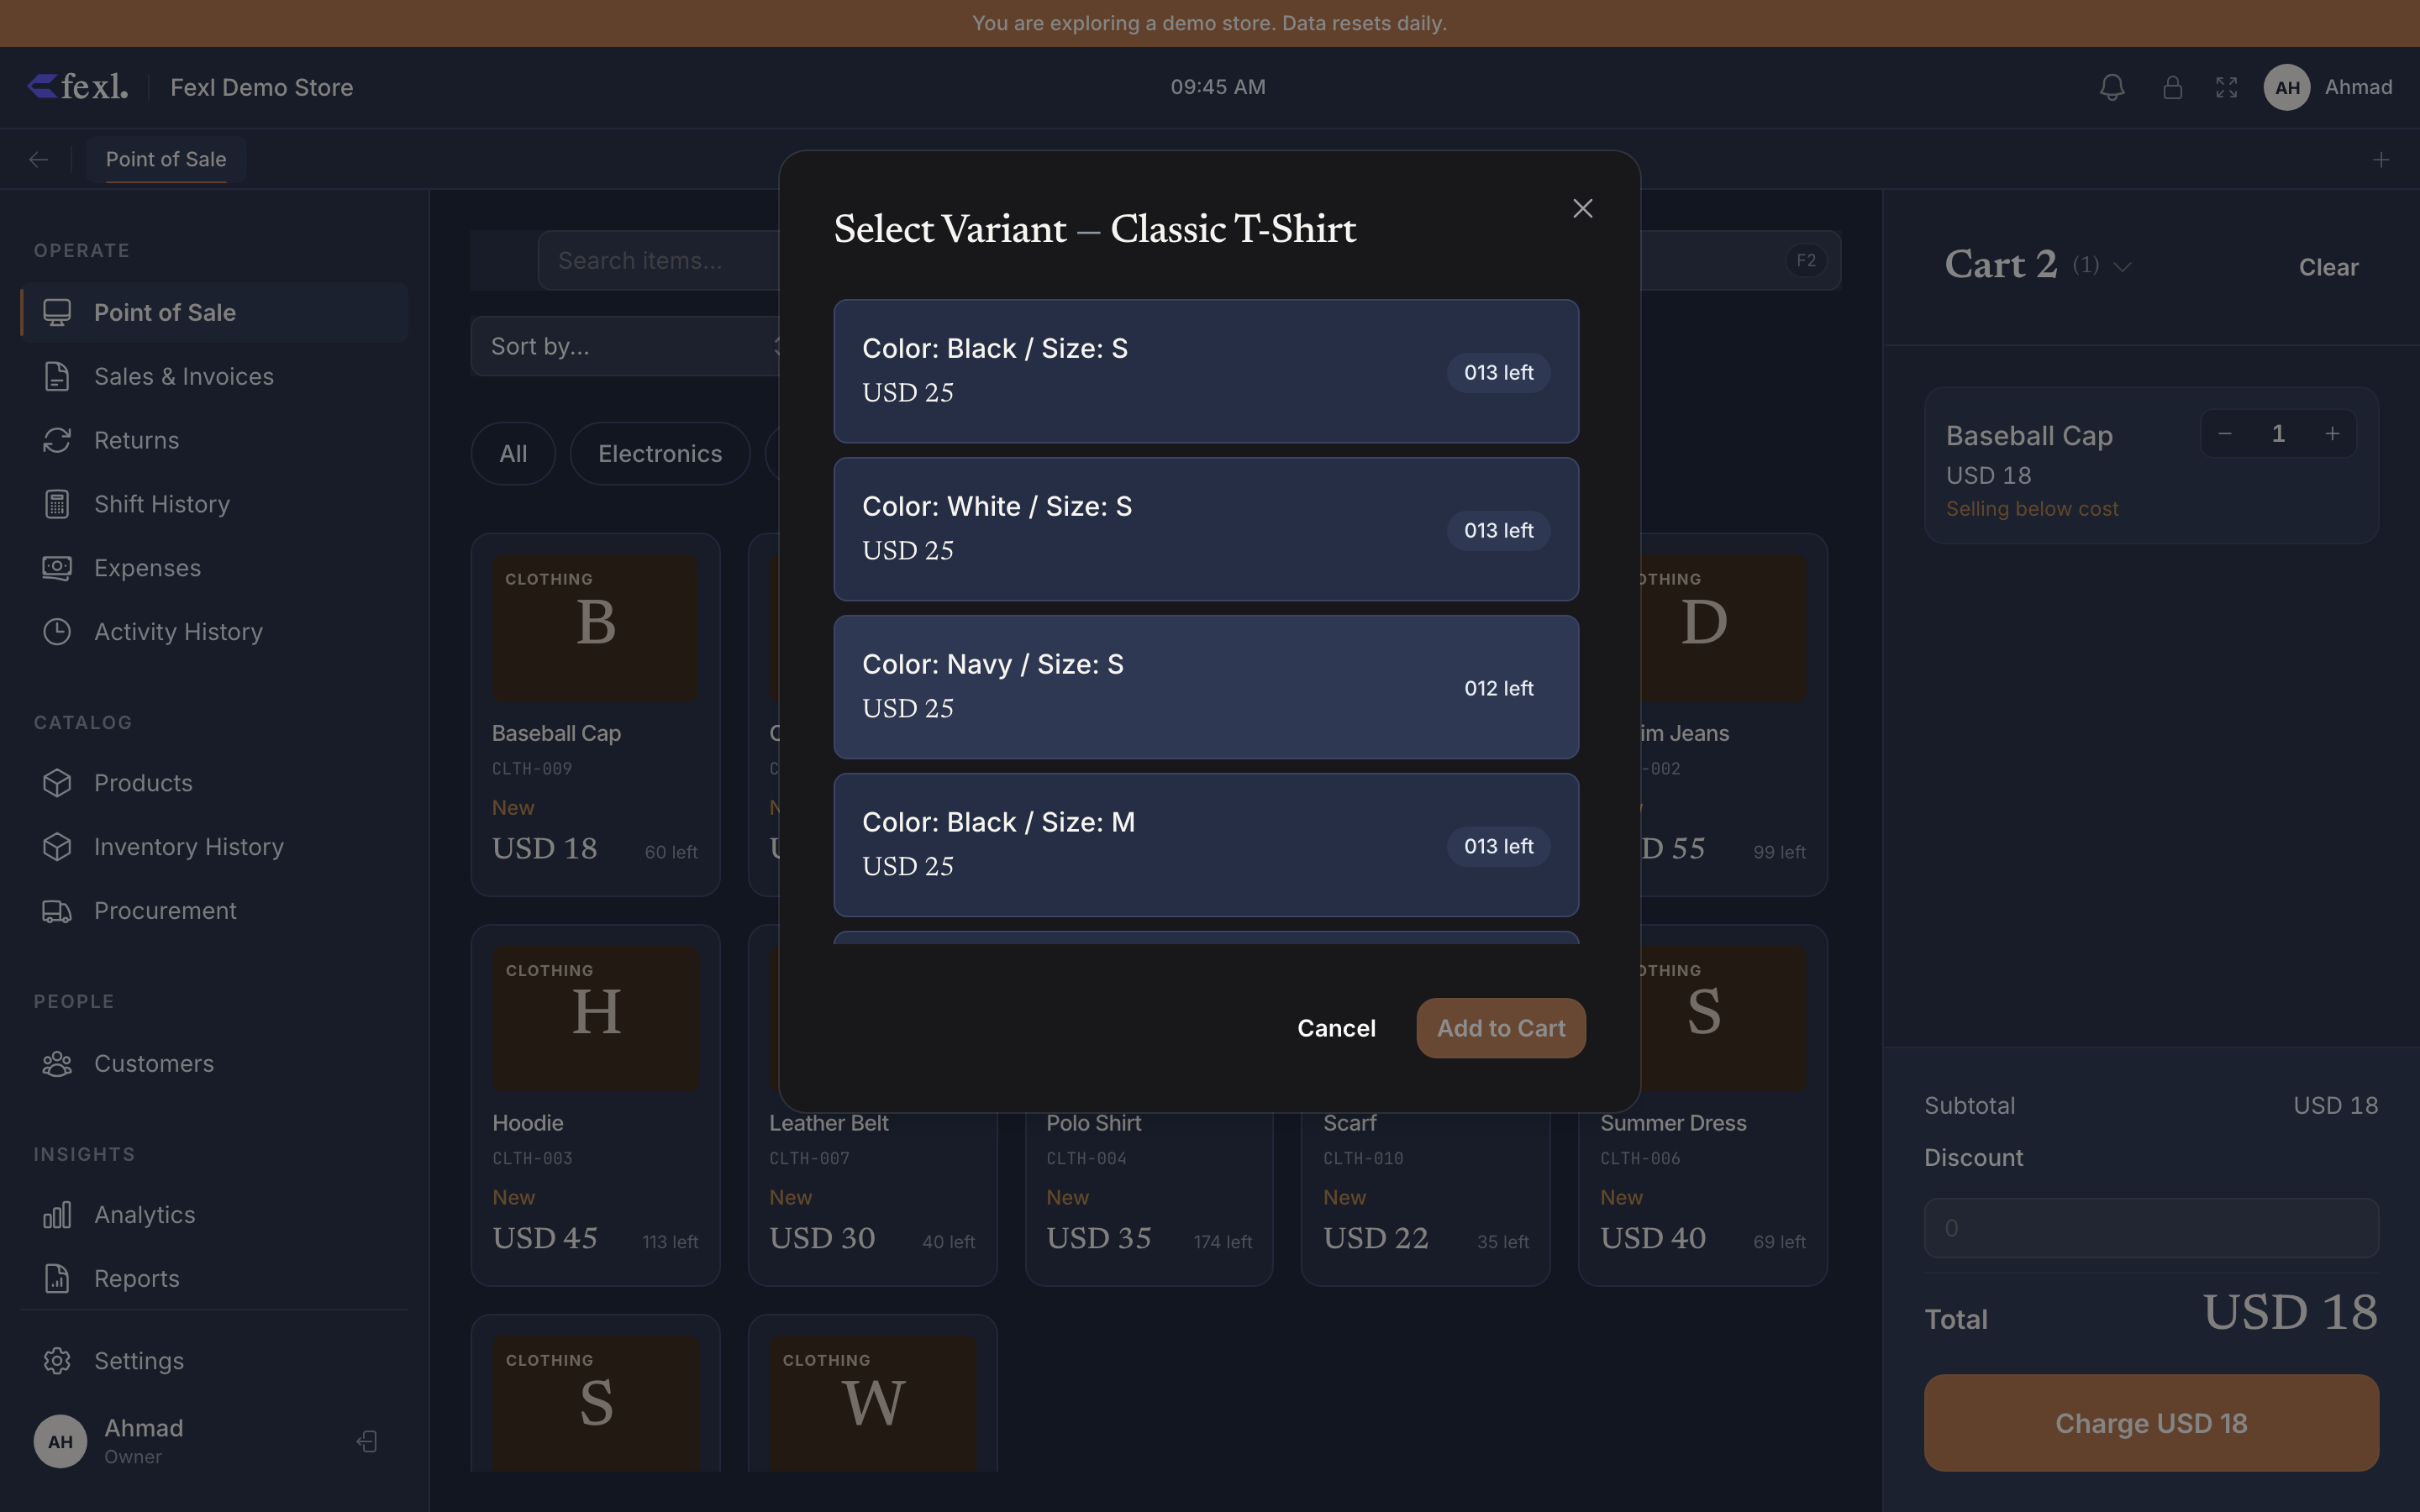Click the Baseball Cap cart quantity value
This screenshot has width=2420, height=1512.
coord(2278,433)
